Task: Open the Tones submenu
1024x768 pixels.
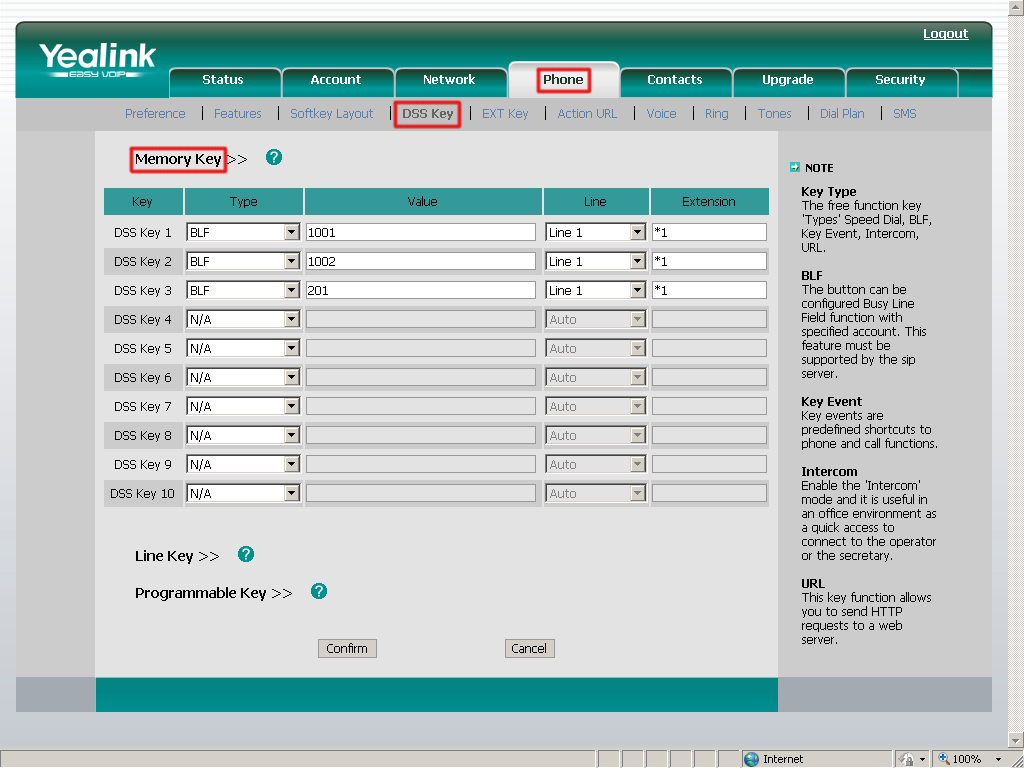Action: click(775, 114)
